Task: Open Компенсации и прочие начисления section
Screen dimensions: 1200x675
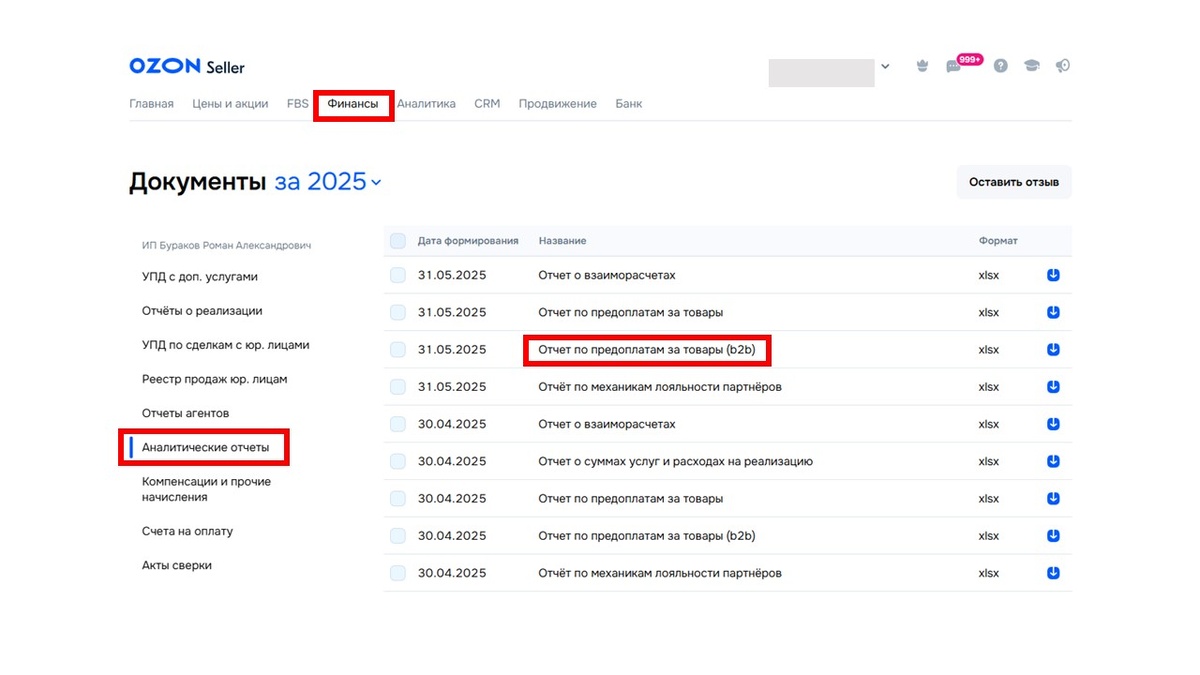Action: coord(206,489)
